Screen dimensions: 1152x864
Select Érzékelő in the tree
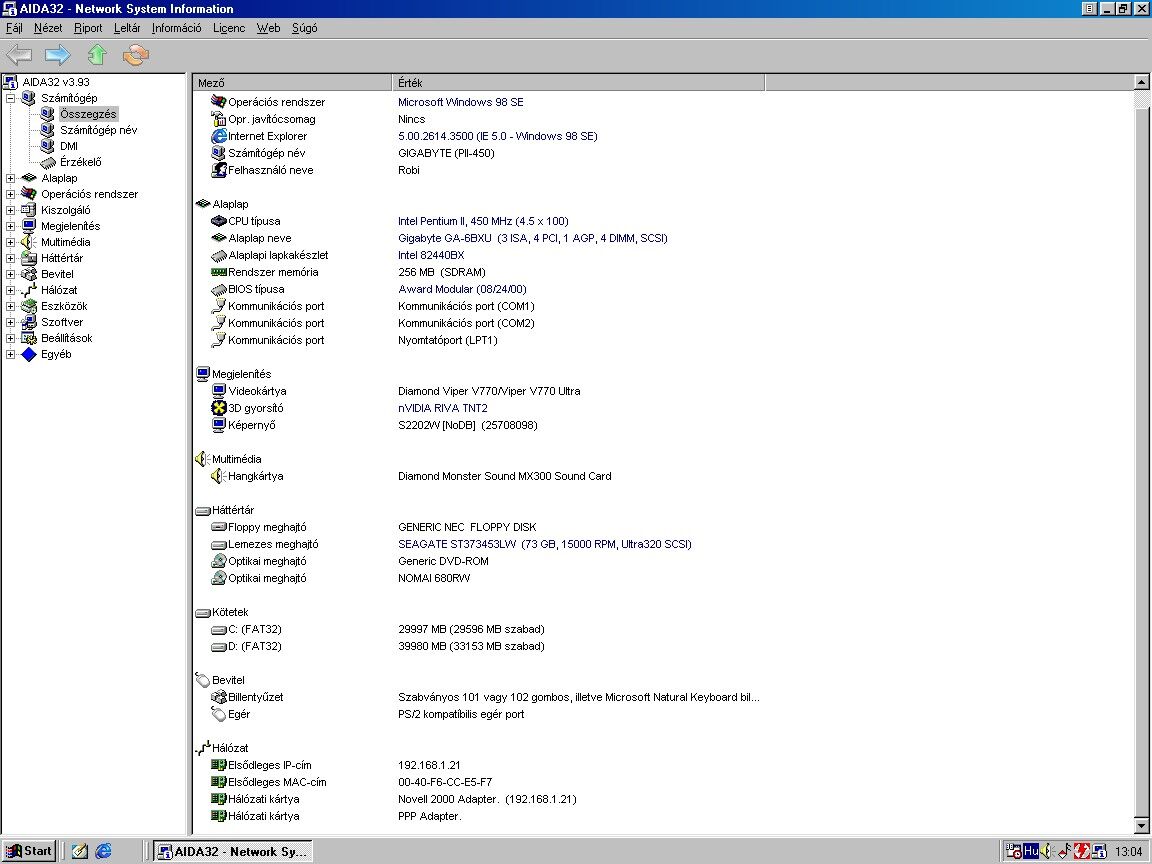pos(81,162)
